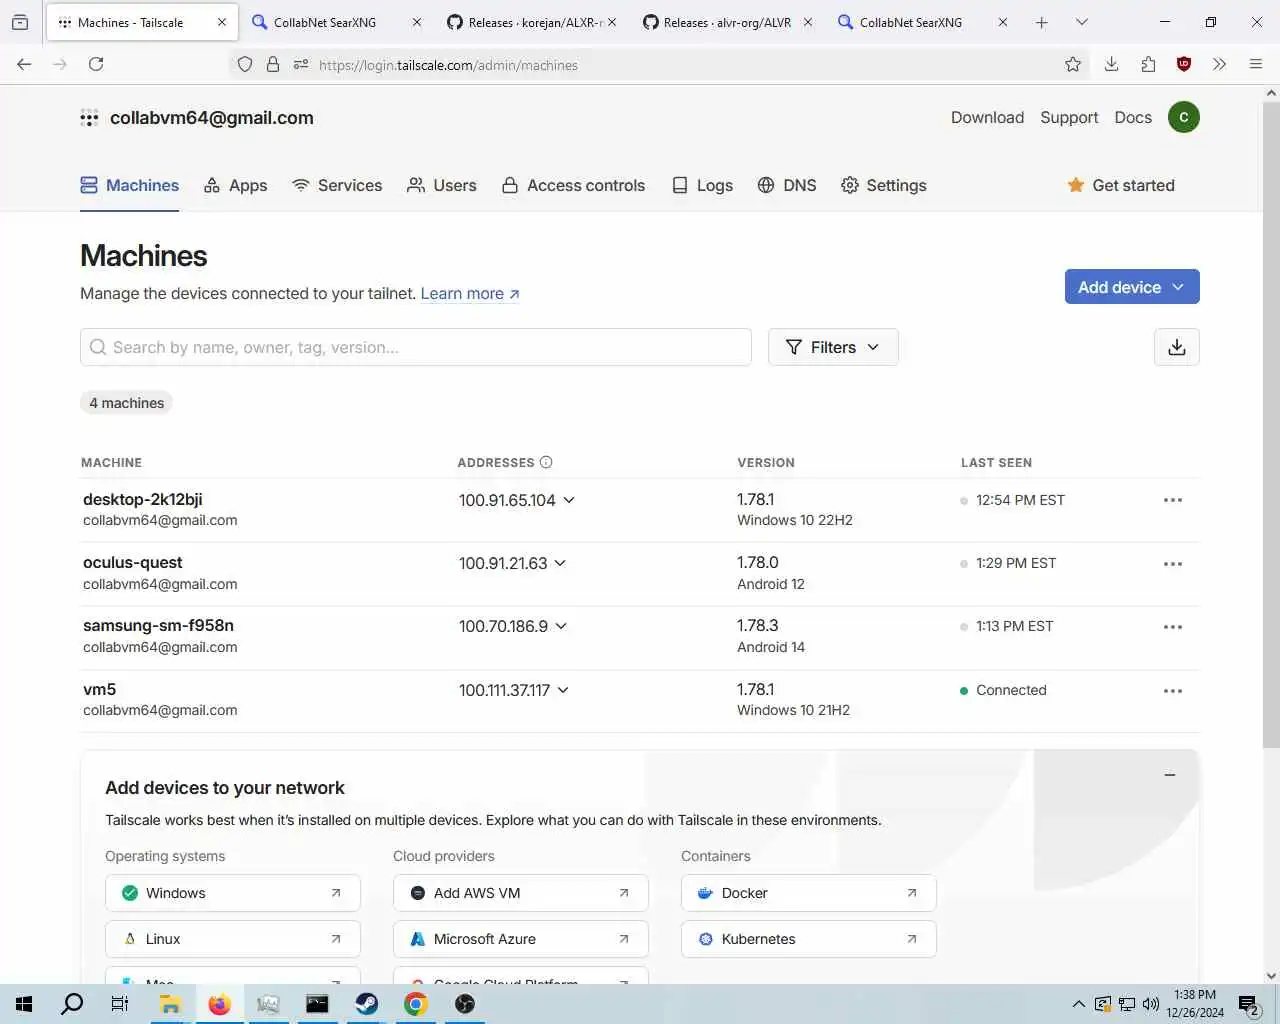Switch to the Services tab
This screenshot has width=1280, height=1024.
(337, 185)
